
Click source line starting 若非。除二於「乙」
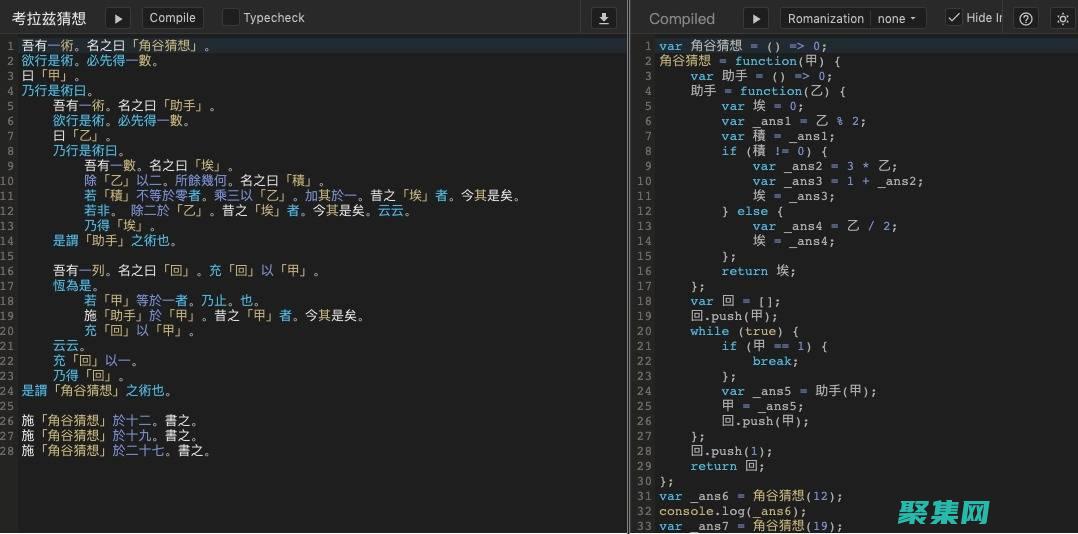point(248,211)
